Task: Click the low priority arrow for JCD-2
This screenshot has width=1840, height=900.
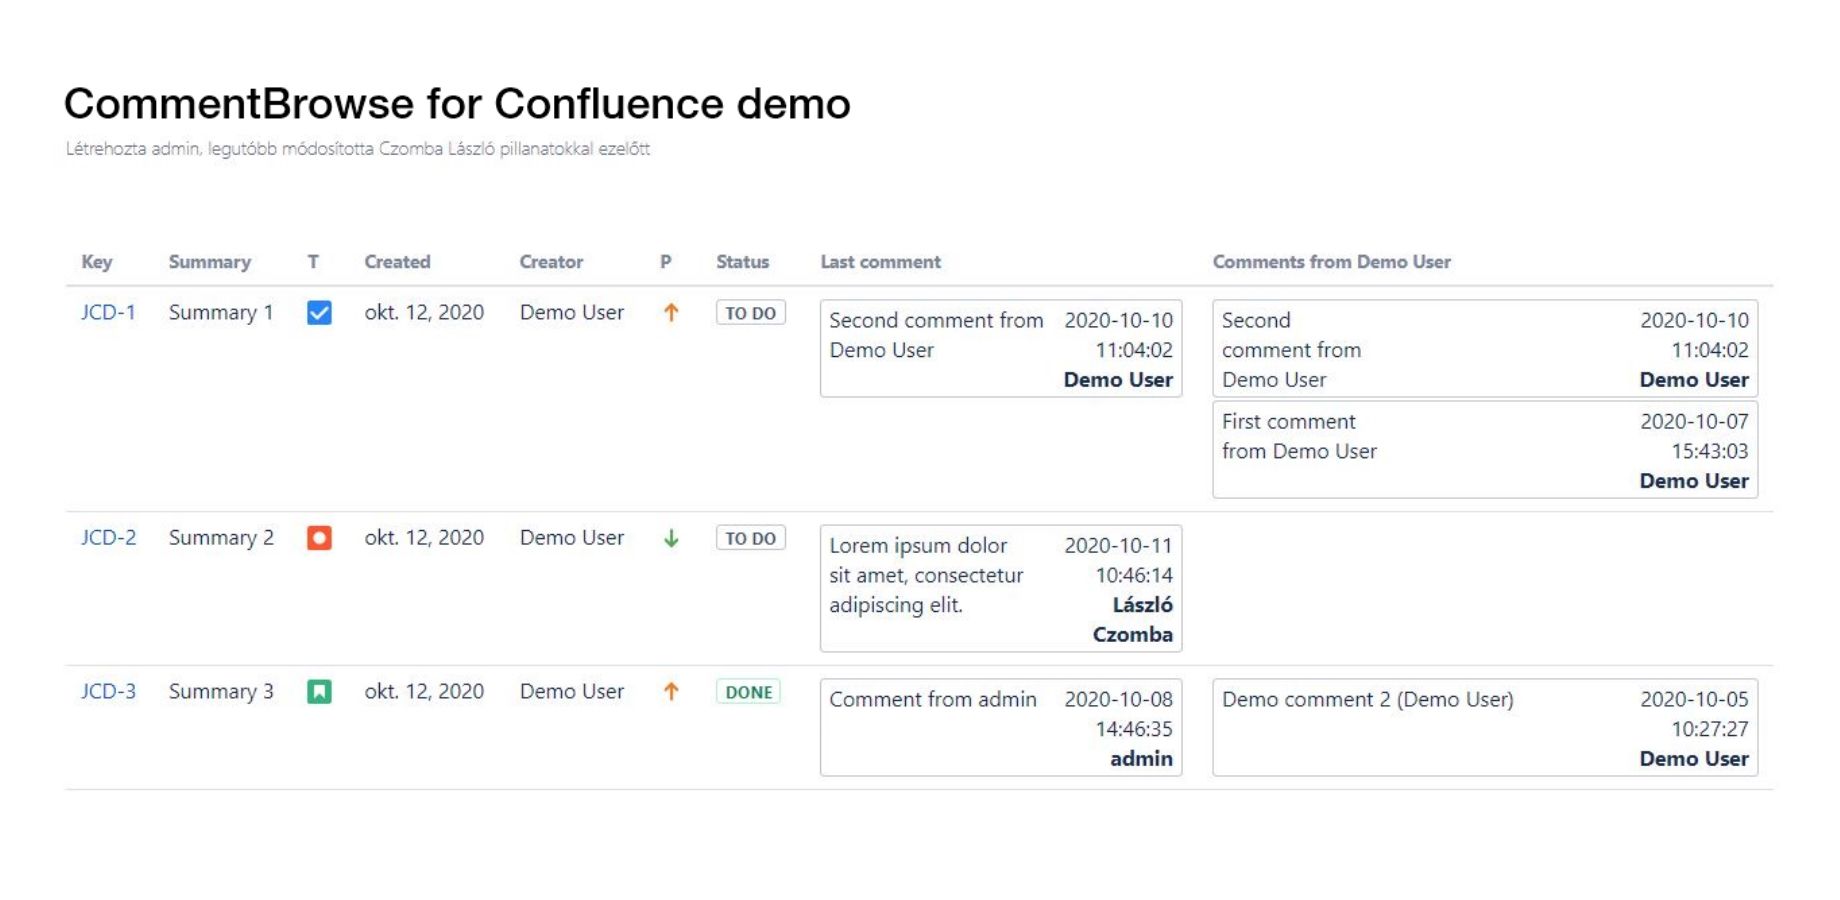Action: [x=671, y=538]
